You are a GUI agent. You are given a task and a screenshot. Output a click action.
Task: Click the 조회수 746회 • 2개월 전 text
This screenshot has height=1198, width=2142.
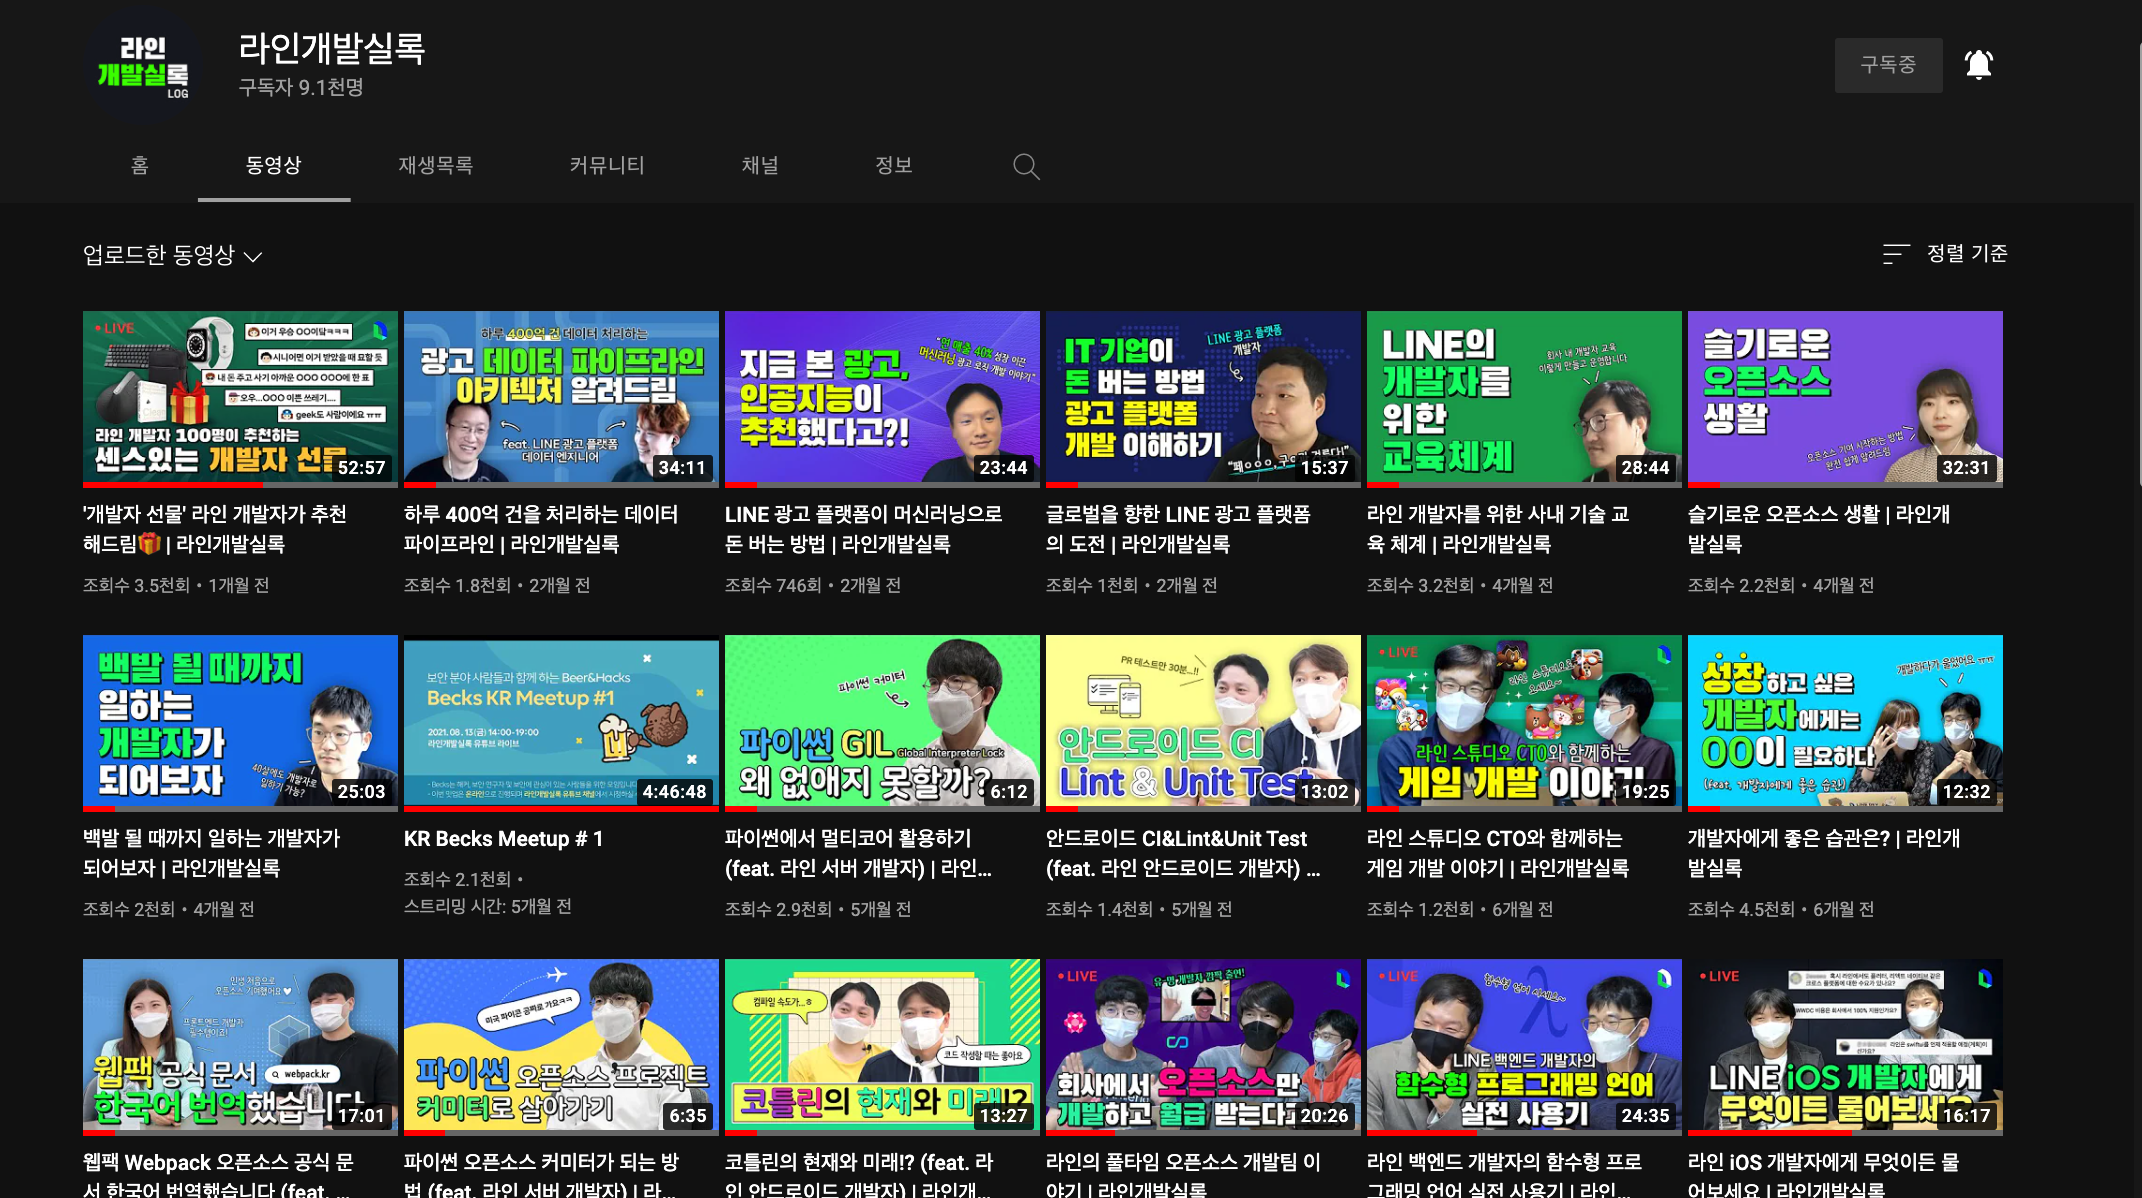(x=813, y=585)
